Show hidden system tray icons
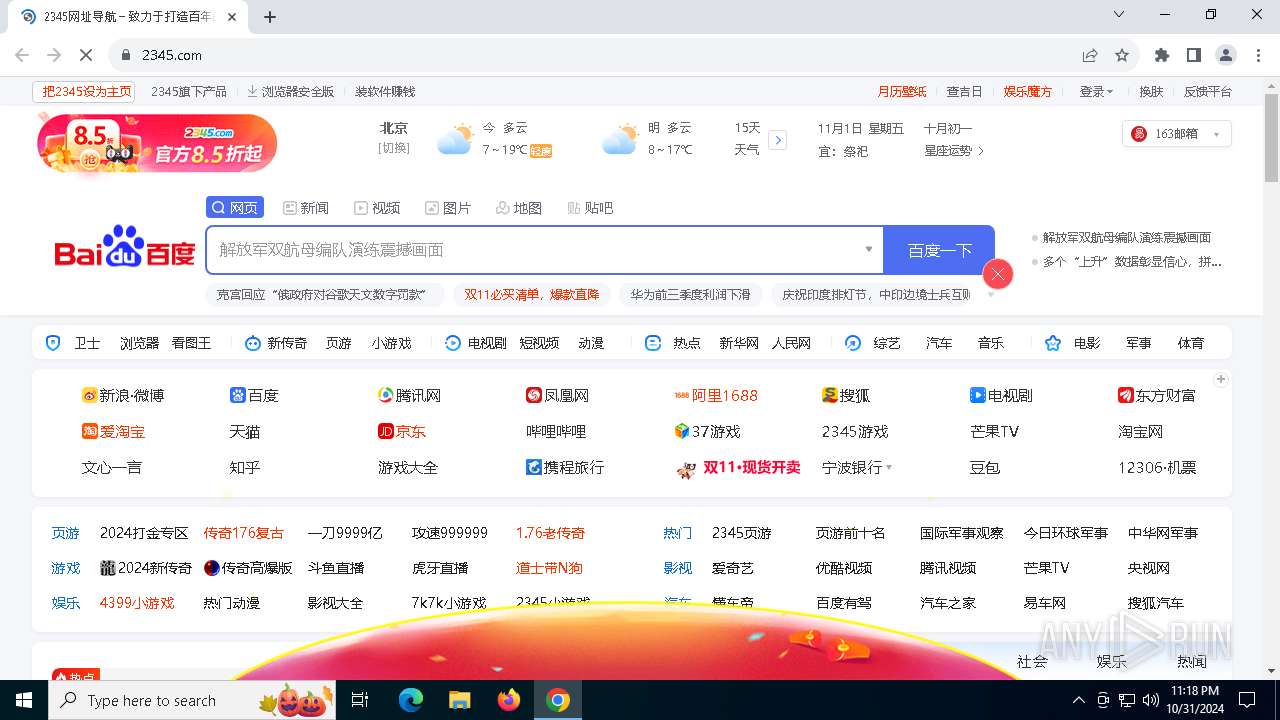This screenshot has height=720, width=1280. 1078,700
